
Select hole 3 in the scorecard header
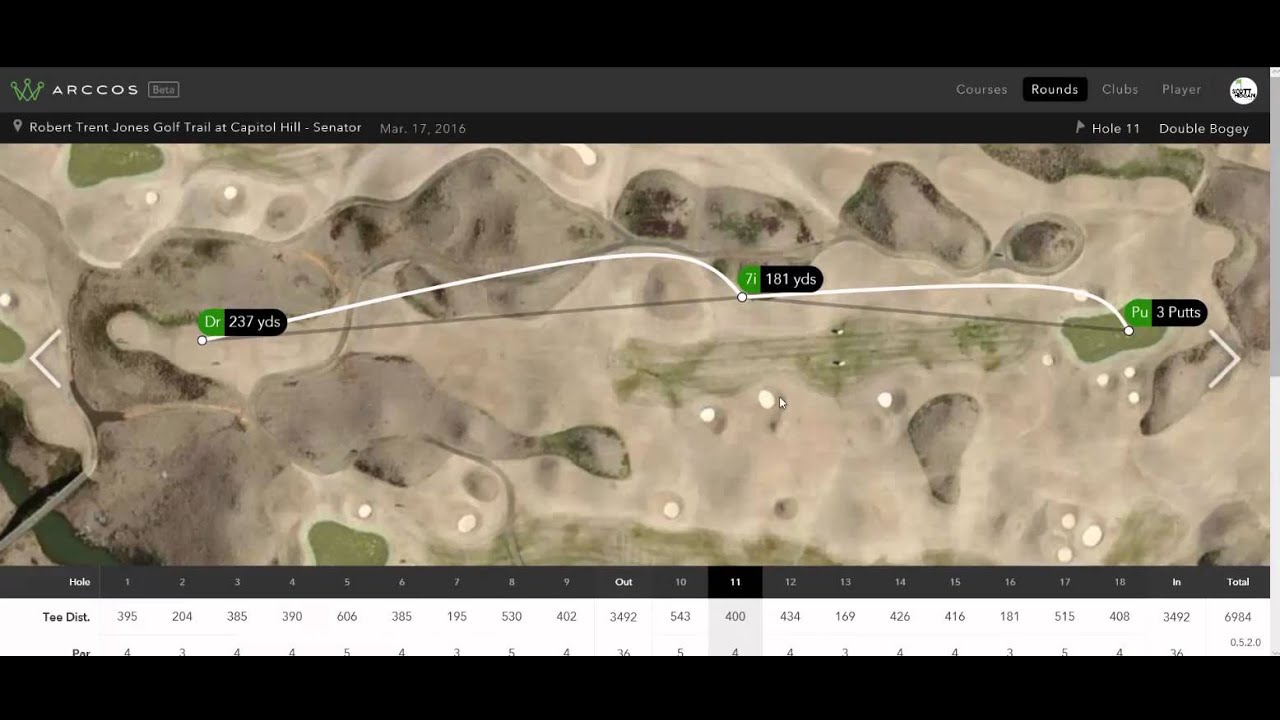tap(237, 582)
